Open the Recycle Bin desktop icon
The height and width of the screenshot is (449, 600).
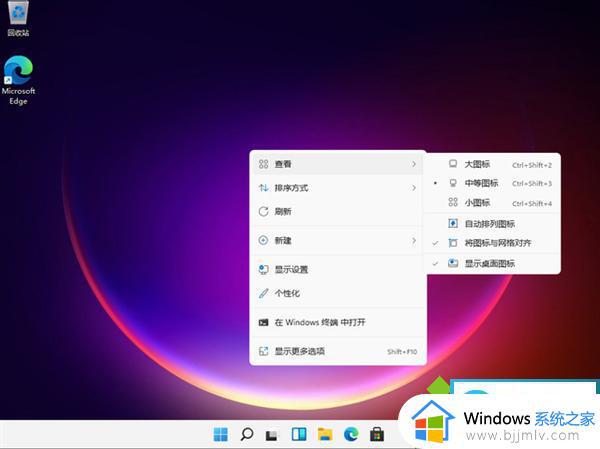[x=18, y=18]
